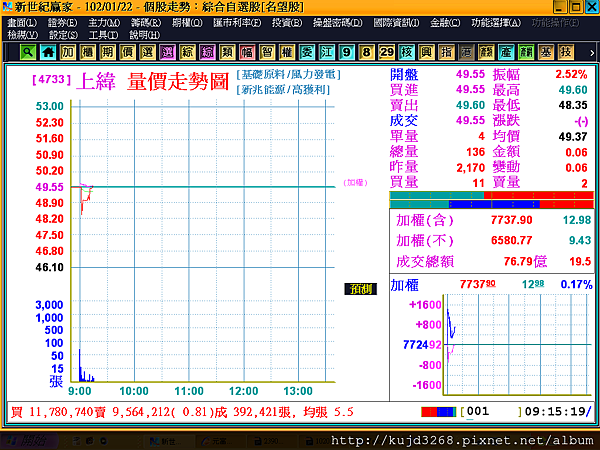Open the 匯市利率(F) menu
This screenshot has height=450, width=600.
click(237, 23)
